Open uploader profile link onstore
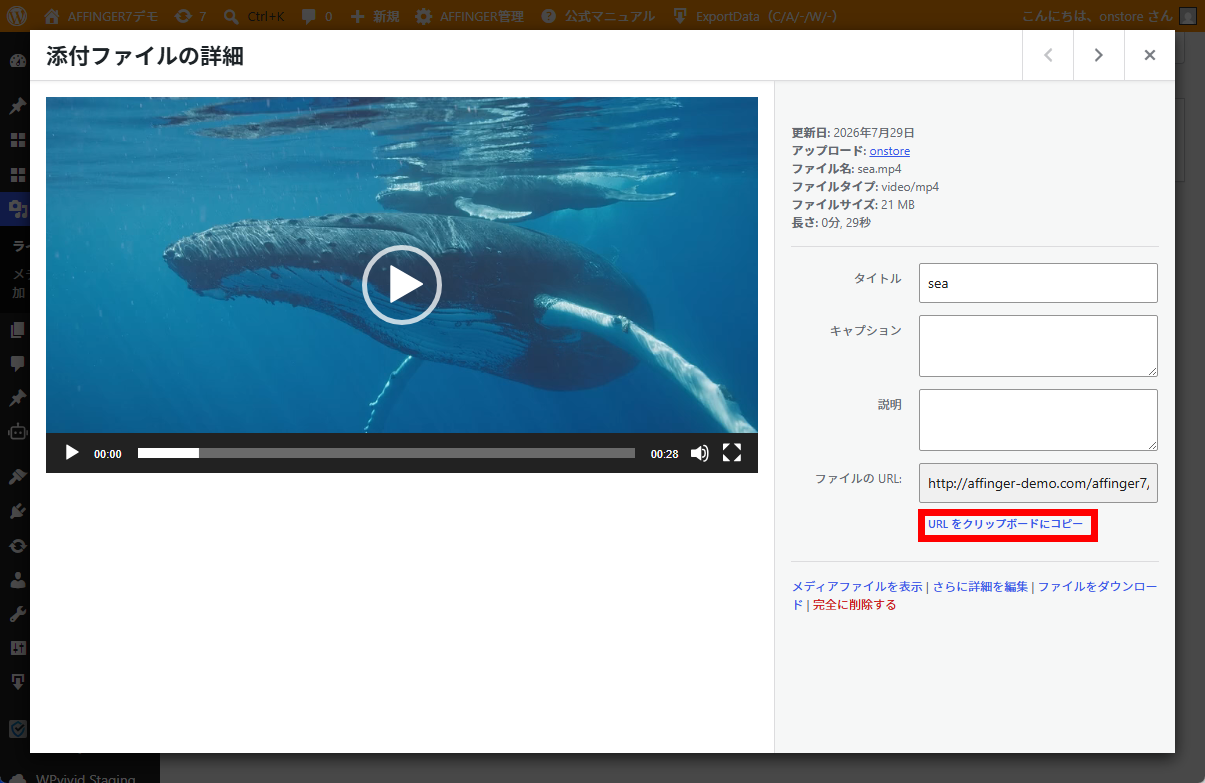 tap(890, 151)
